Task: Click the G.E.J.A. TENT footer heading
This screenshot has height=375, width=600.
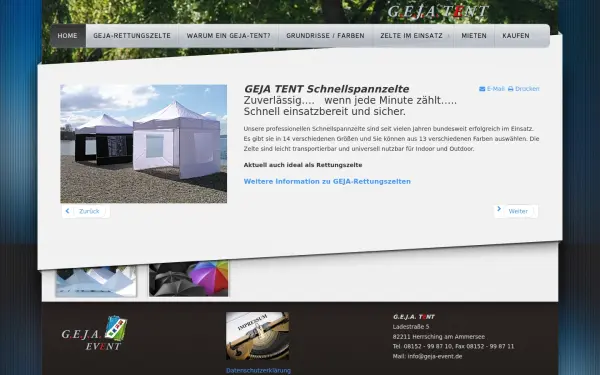Action: tap(414, 317)
